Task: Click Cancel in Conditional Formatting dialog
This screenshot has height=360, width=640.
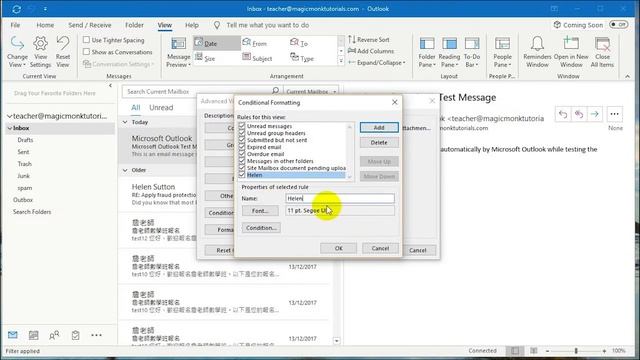Action: (380, 248)
